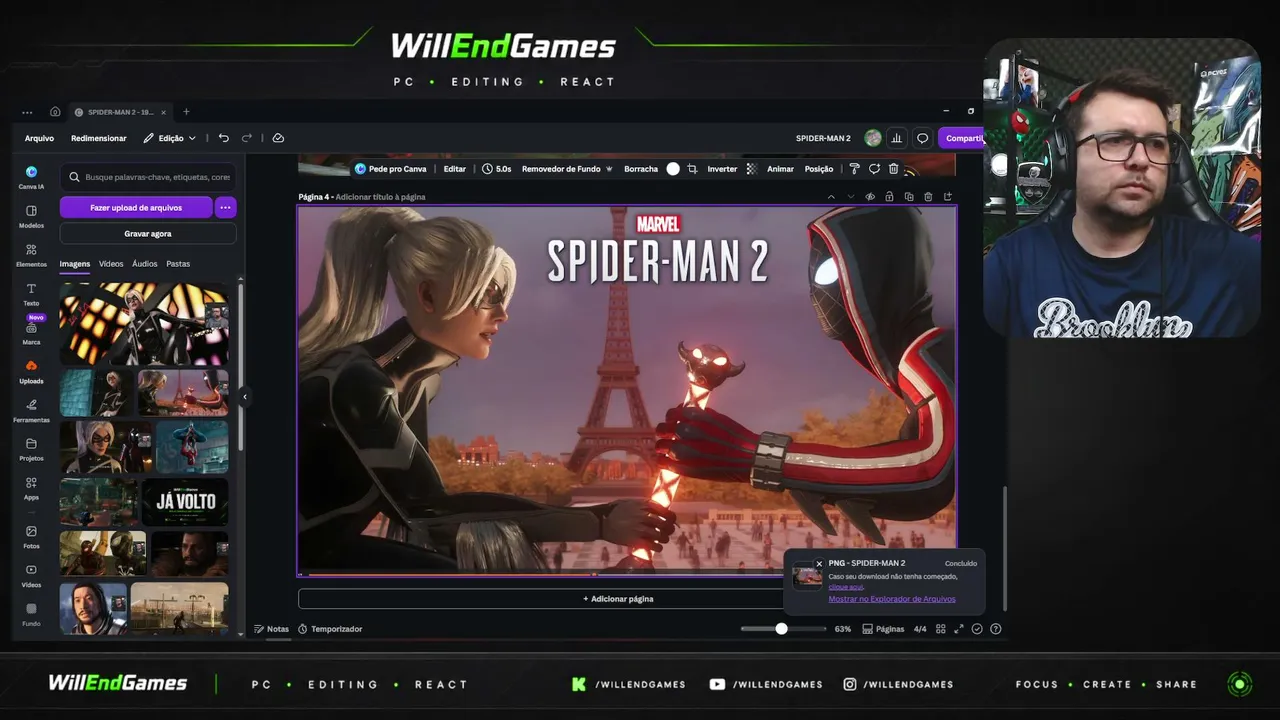Screen dimensions: 1280x720
Task: Switch to the Vídeos tab in the uploads panel
Action: click(111, 264)
